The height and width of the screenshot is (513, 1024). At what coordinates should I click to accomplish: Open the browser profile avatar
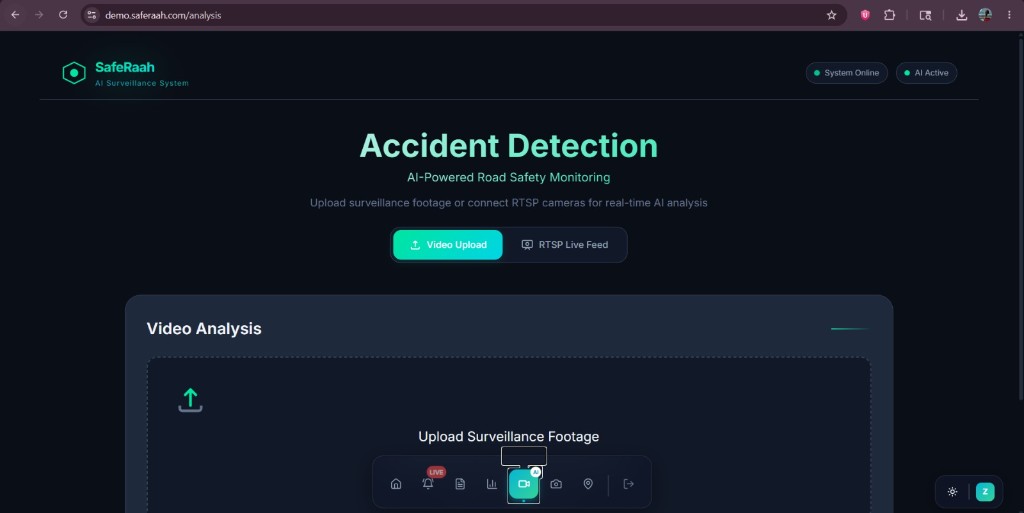point(985,15)
